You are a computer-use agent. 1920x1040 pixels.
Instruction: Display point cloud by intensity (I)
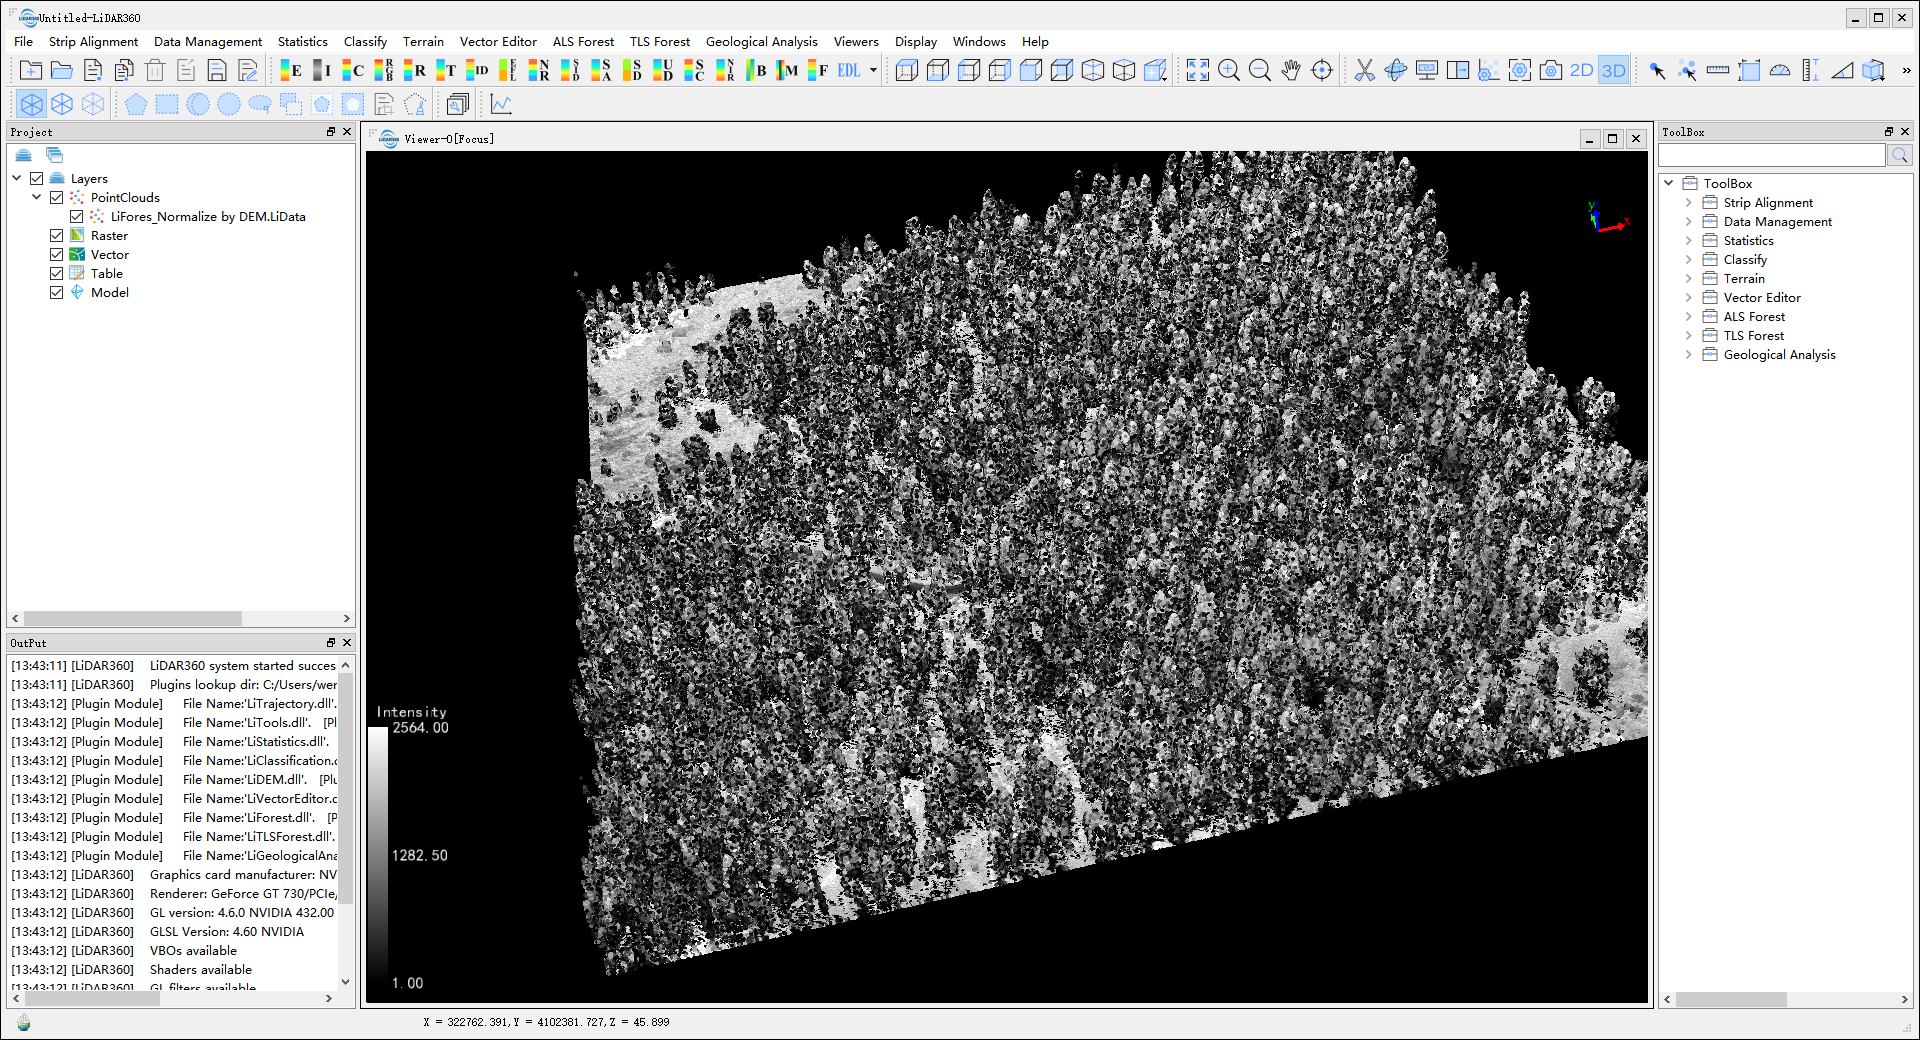322,70
